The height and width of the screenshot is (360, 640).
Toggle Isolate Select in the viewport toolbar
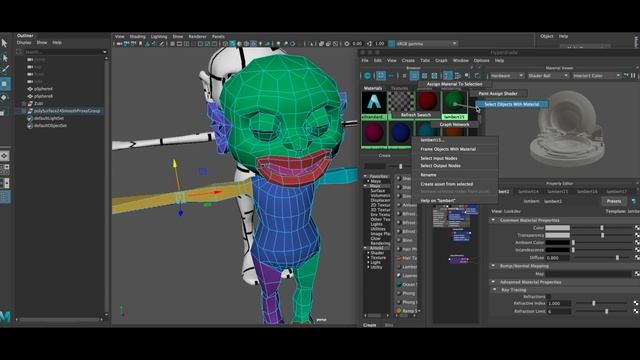click(x=311, y=44)
